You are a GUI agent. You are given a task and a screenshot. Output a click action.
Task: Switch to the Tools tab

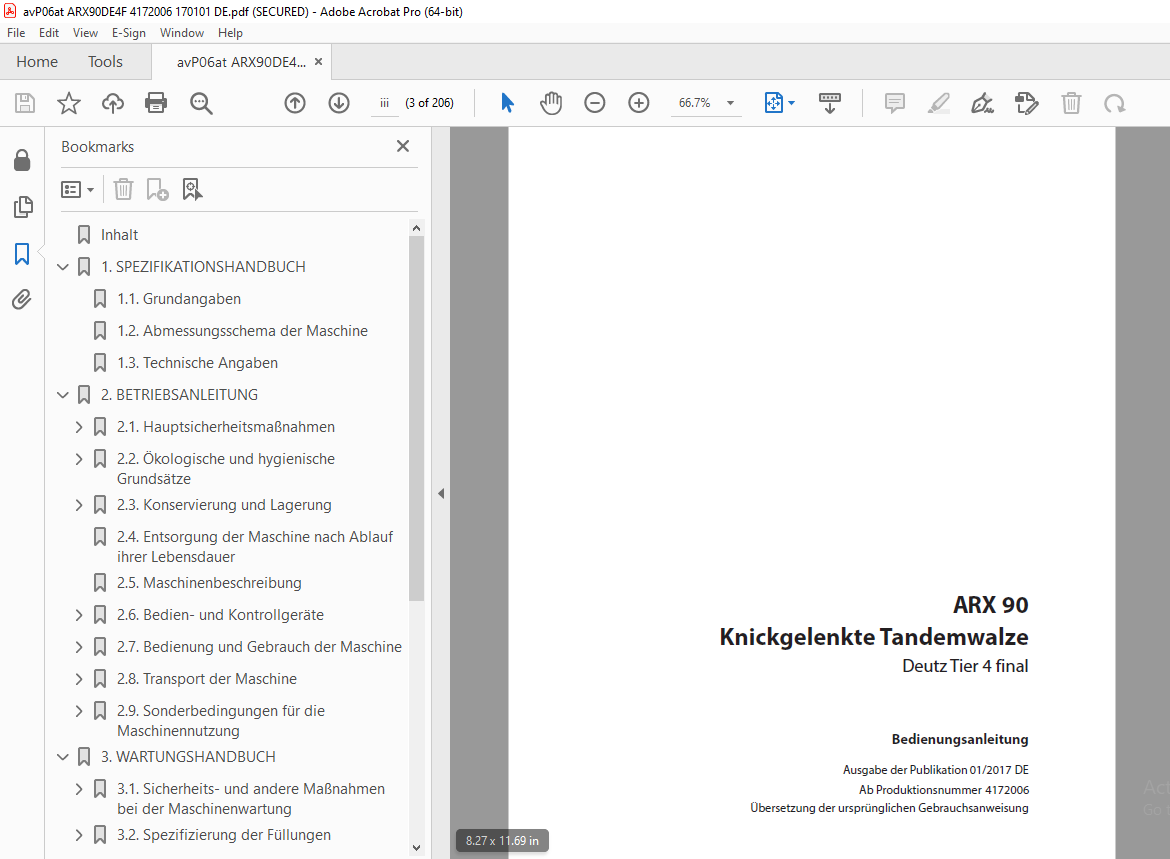[x=105, y=62]
